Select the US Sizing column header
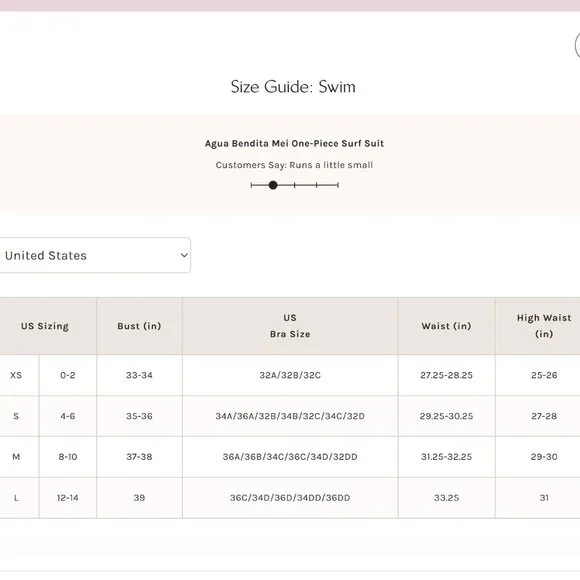Image resolution: width=580 pixels, height=580 pixels. coord(45,326)
